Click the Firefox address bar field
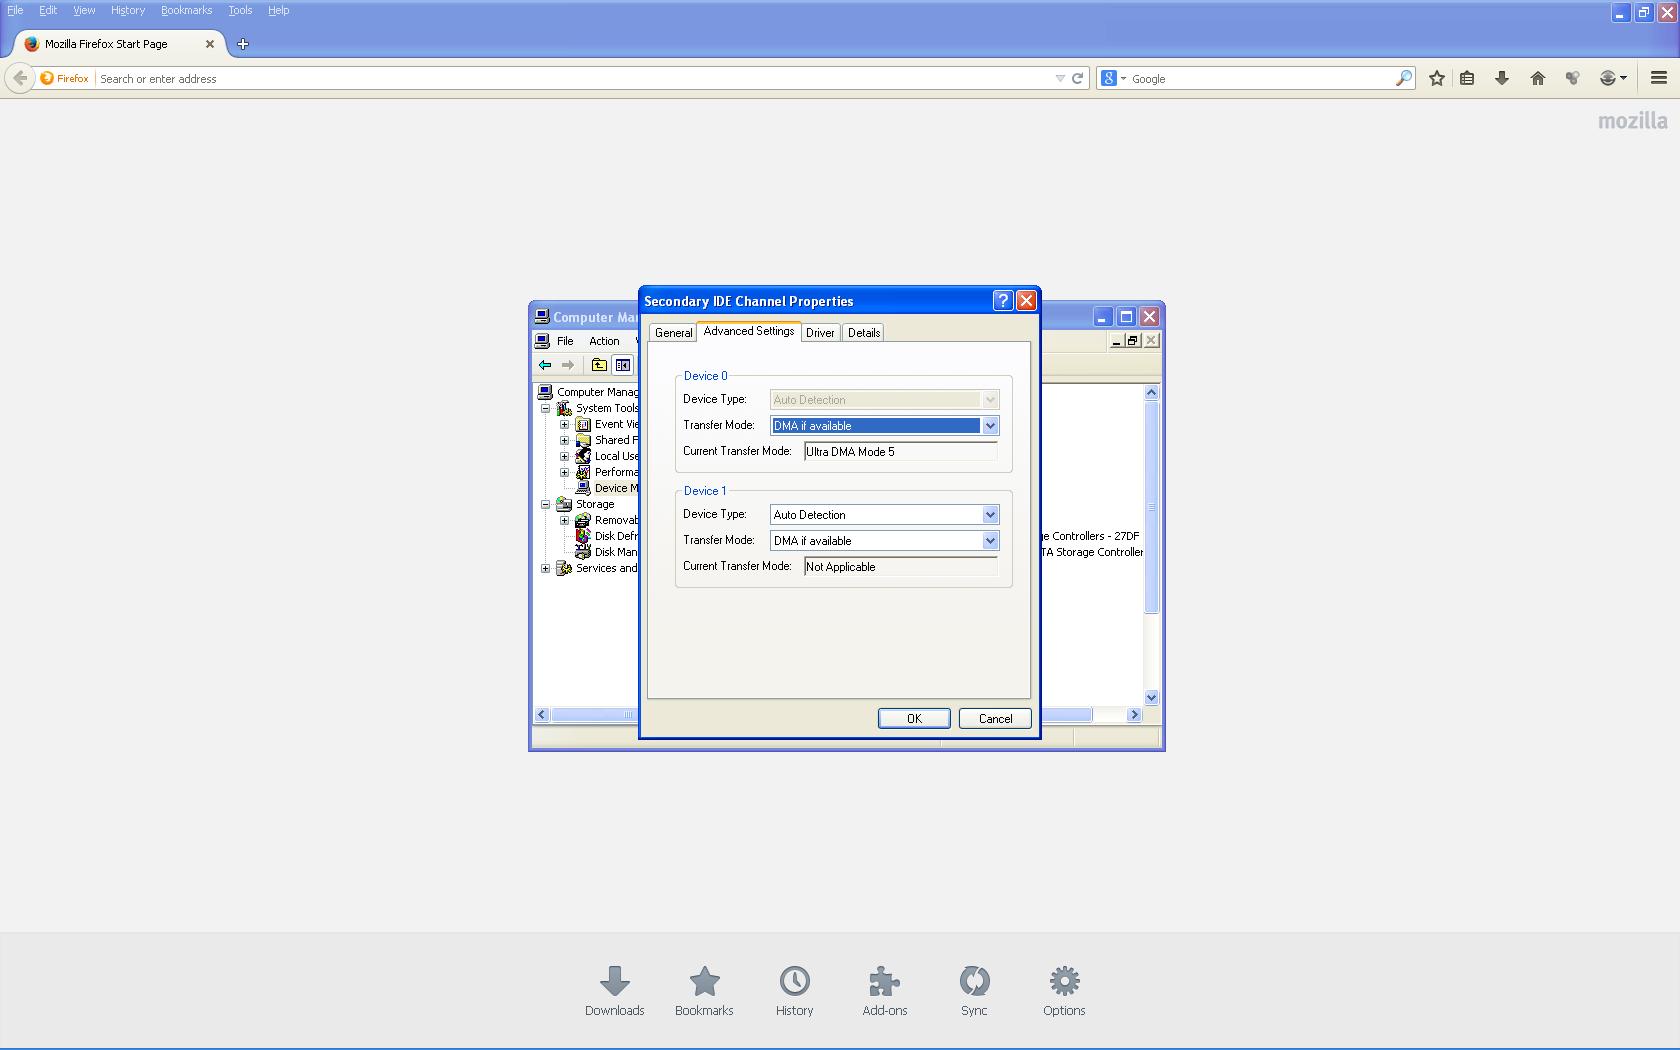The height and width of the screenshot is (1050, 1680). [x=574, y=78]
